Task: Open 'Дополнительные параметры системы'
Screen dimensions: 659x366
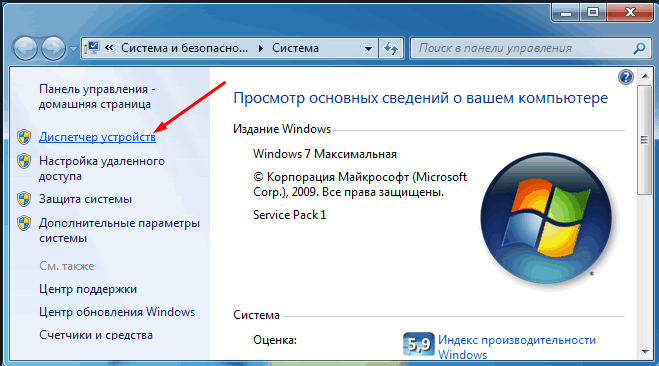Action: [x=119, y=230]
